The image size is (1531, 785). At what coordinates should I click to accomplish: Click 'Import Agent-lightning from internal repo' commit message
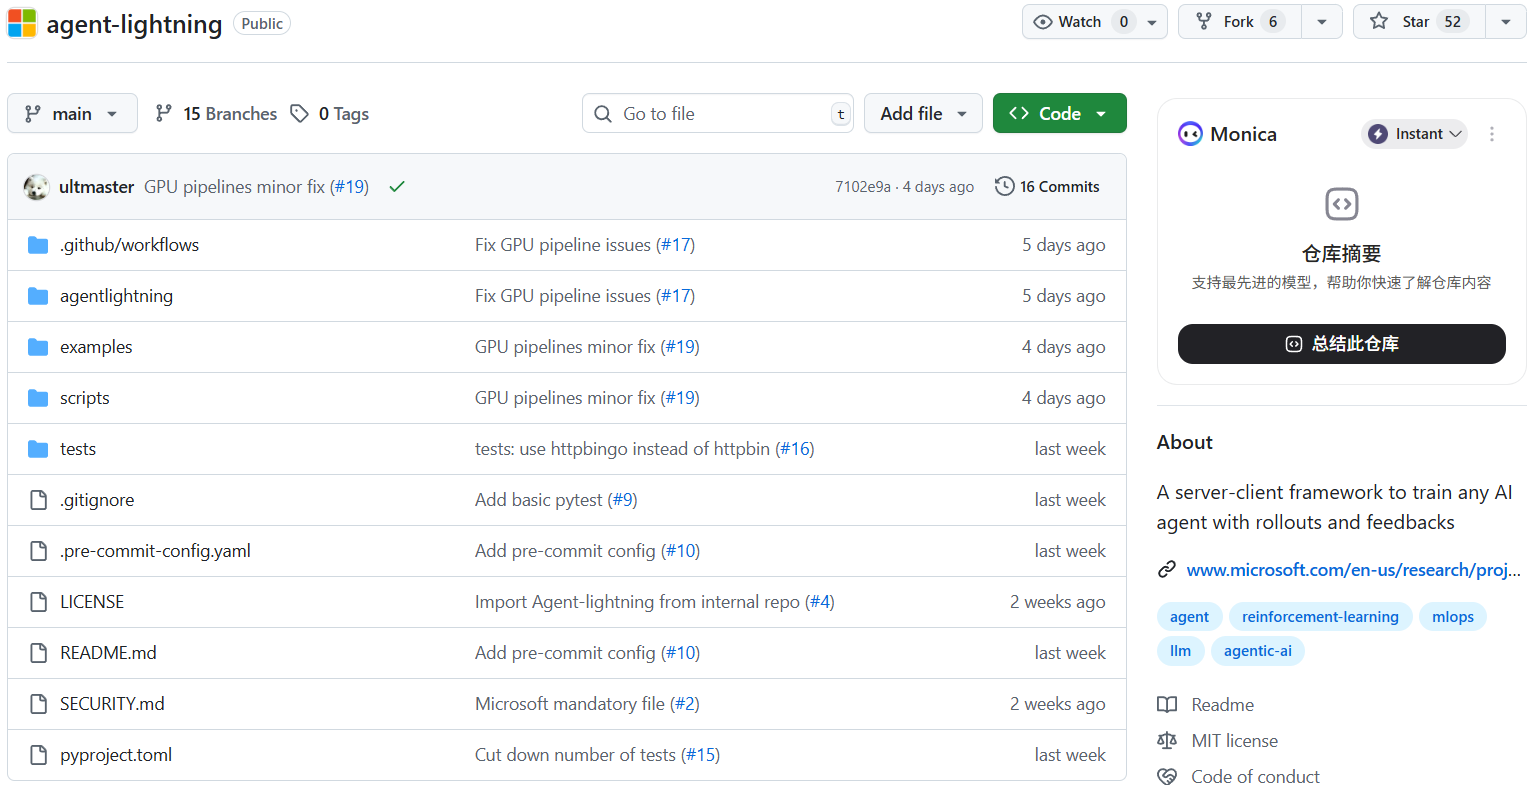point(637,602)
